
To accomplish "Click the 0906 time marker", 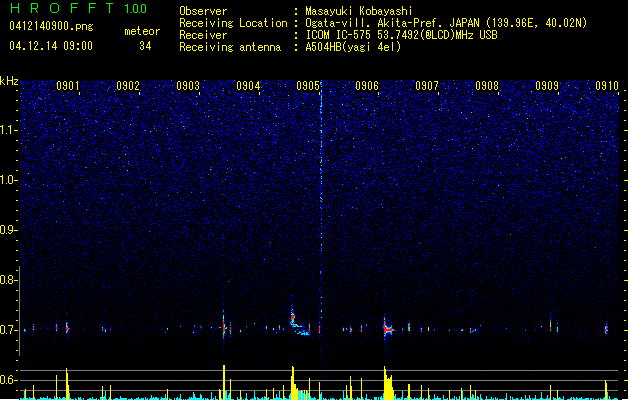I will tap(367, 86).
